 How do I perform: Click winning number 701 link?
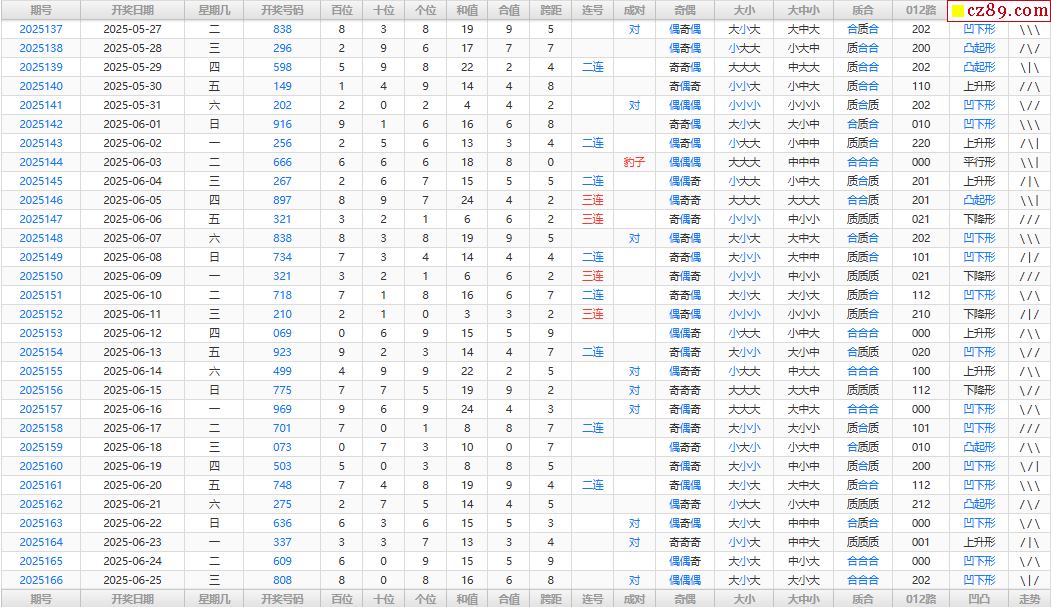[282, 428]
